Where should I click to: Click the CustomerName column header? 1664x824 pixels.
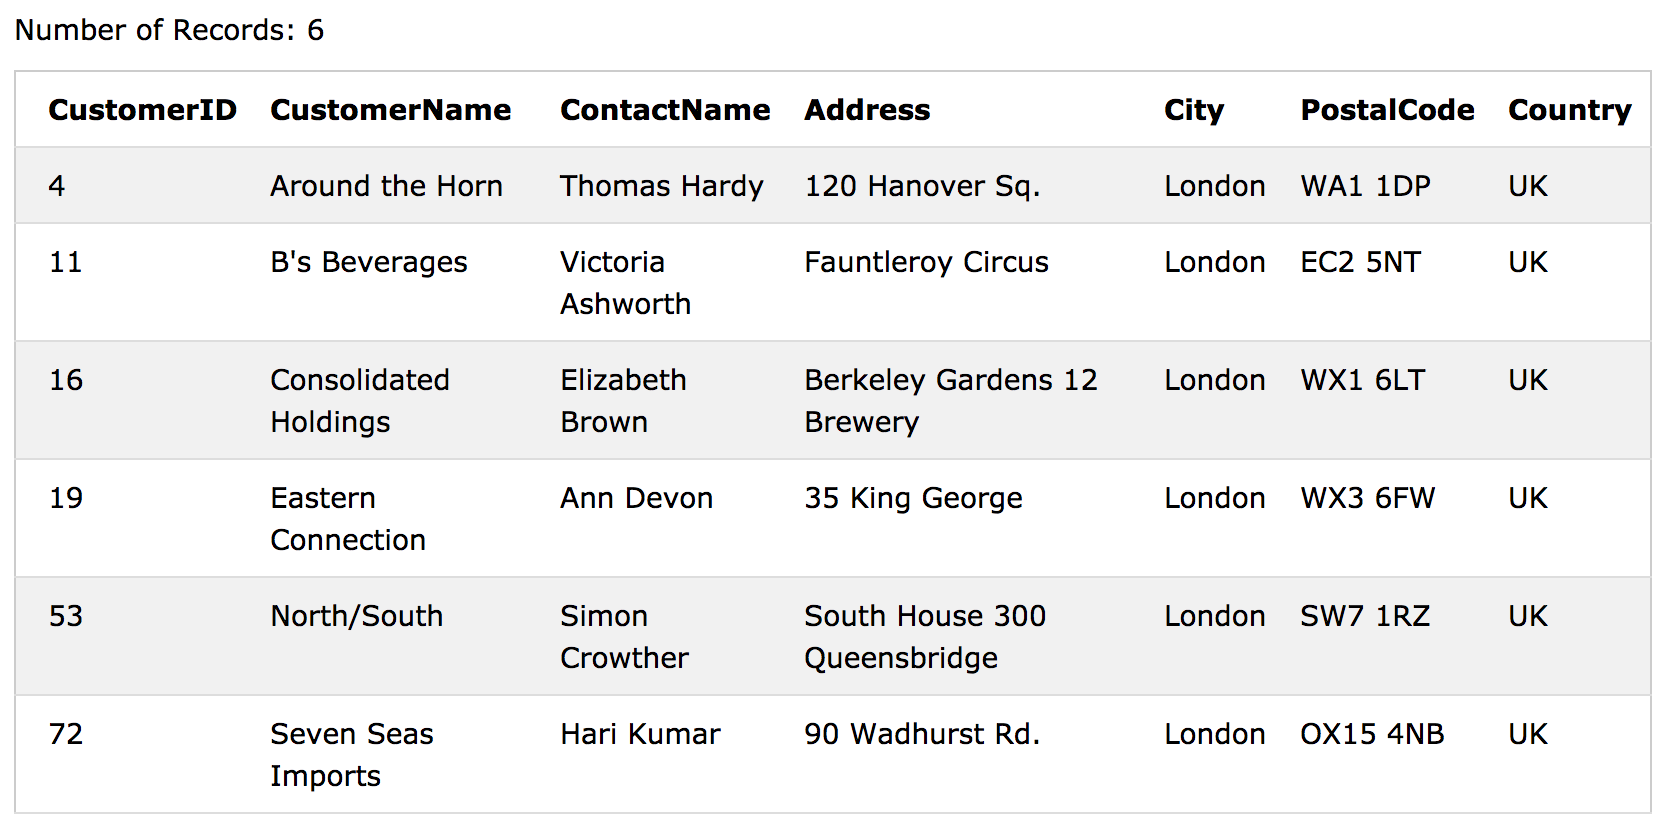click(390, 110)
